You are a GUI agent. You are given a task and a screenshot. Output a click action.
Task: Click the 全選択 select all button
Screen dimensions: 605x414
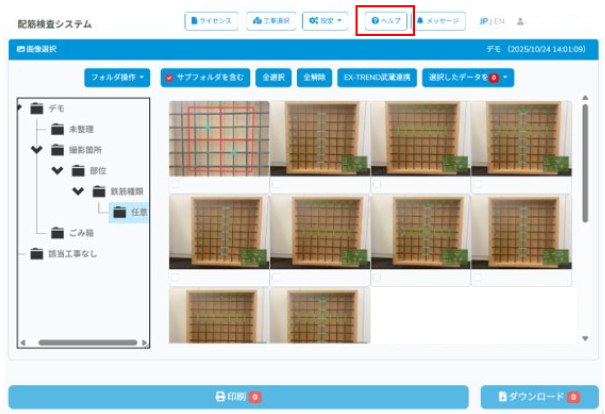click(272, 77)
